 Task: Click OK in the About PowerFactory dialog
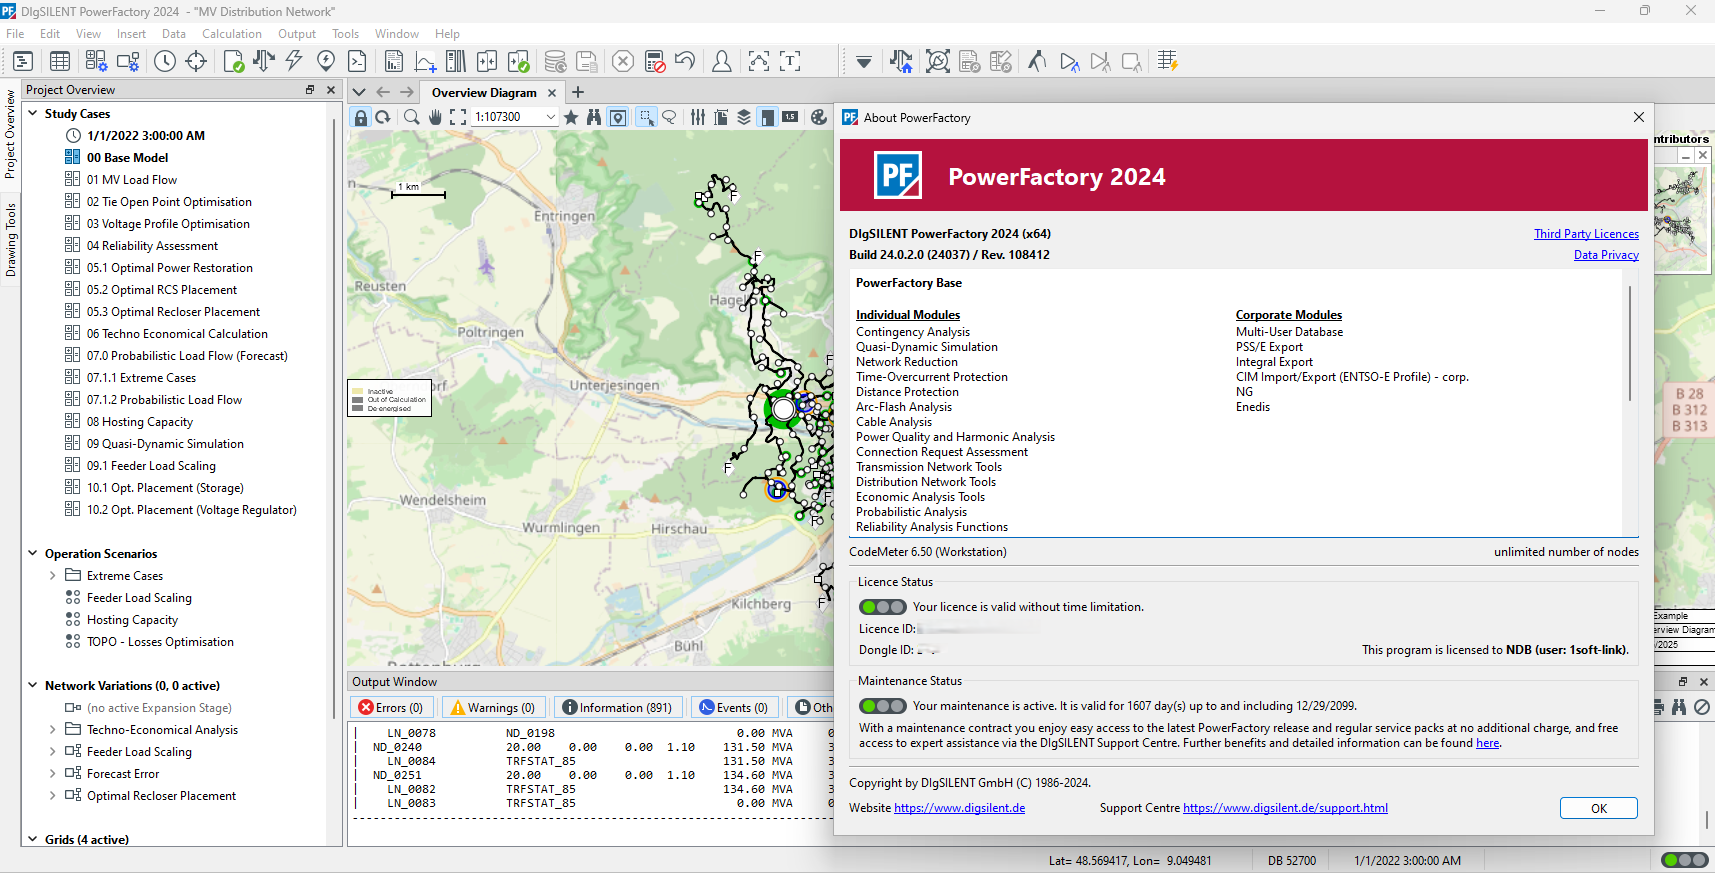click(1599, 808)
